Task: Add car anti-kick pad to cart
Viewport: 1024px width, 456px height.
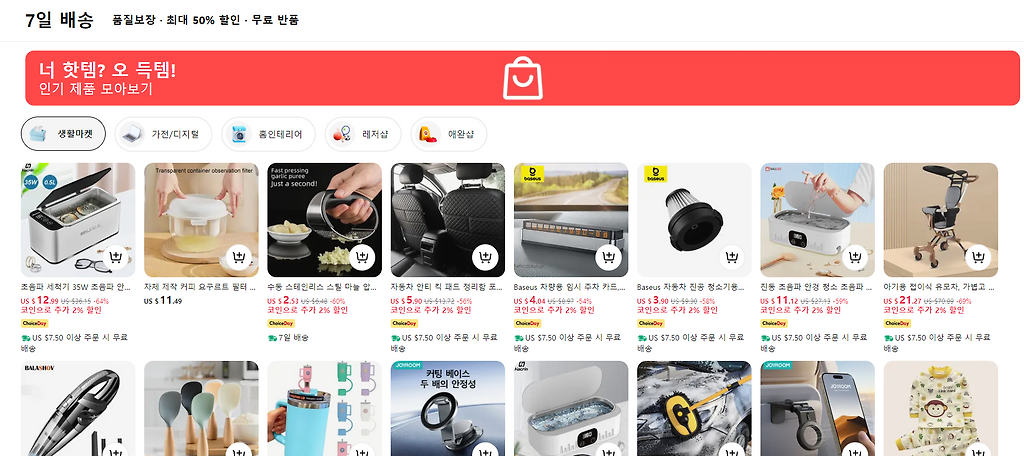Action: (485, 257)
